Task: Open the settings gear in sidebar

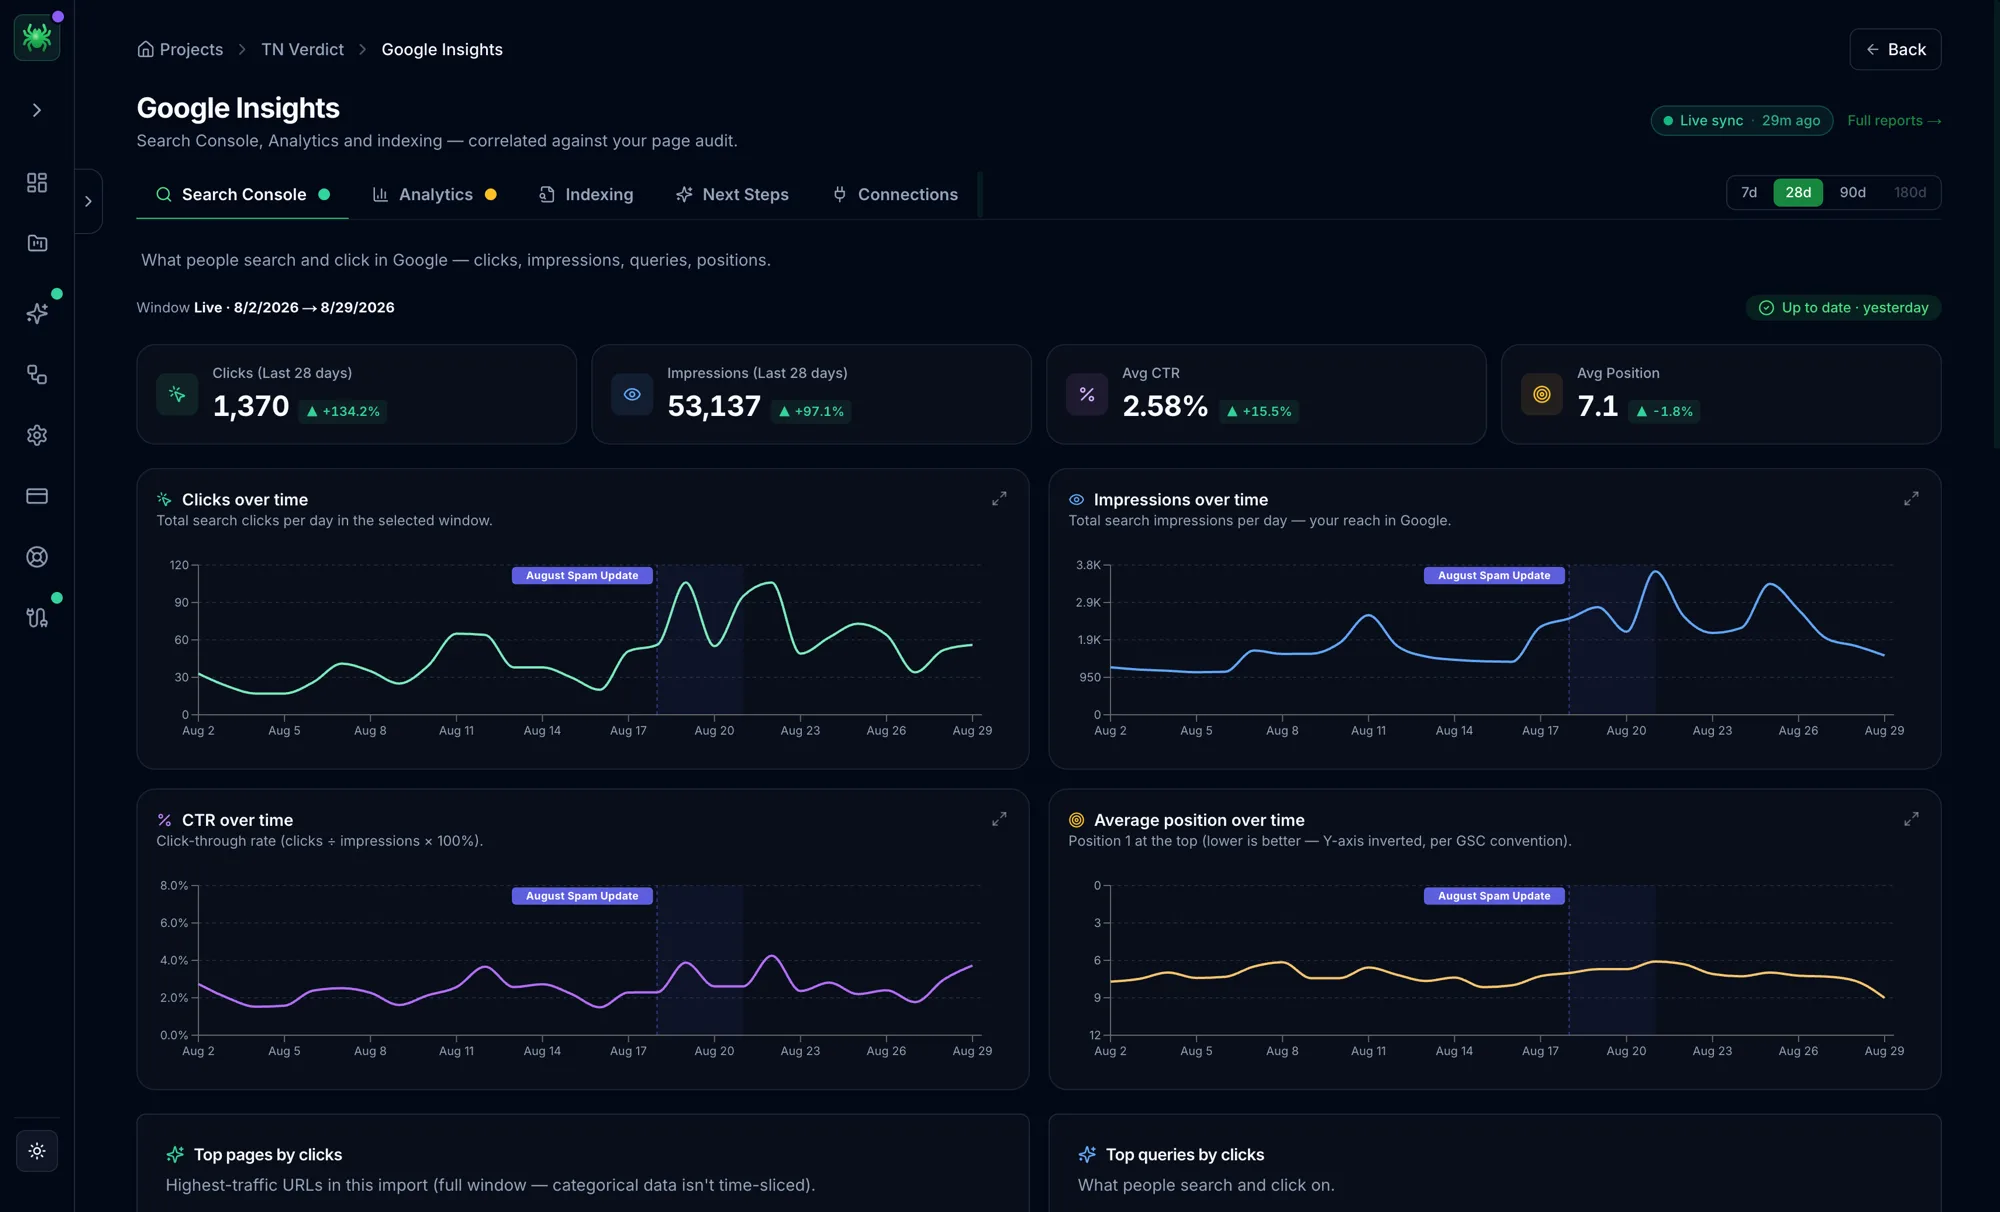Action: click(x=37, y=435)
